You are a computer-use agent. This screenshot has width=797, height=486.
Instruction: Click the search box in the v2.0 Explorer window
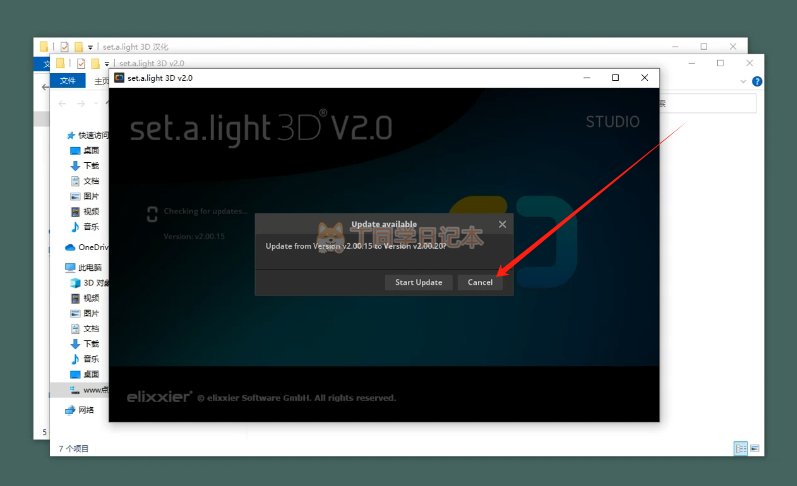pos(708,104)
